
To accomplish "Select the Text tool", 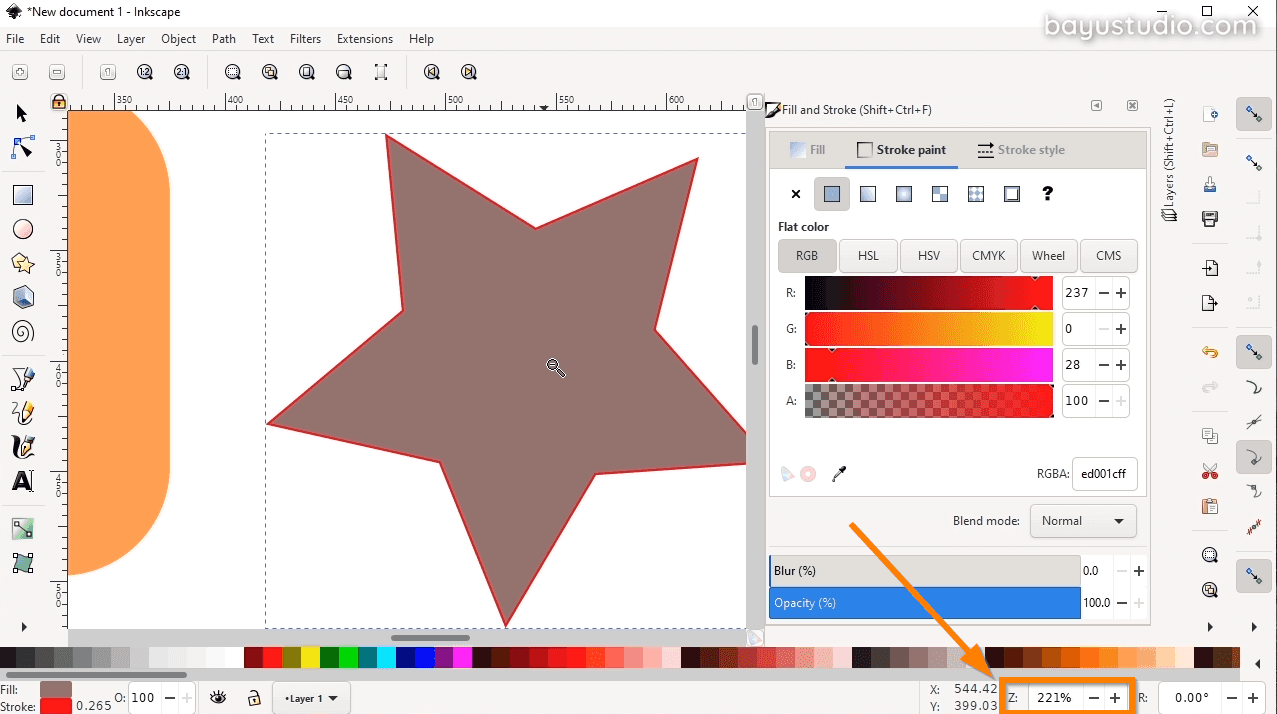I will tap(22, 481).
